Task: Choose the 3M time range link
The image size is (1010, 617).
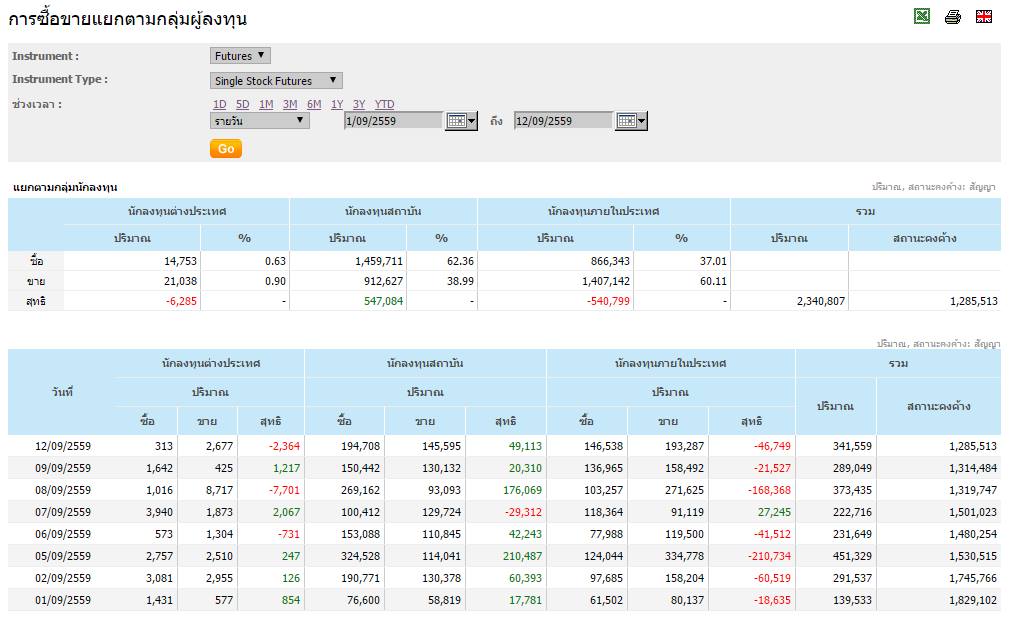Action: (x=290, y=104)
